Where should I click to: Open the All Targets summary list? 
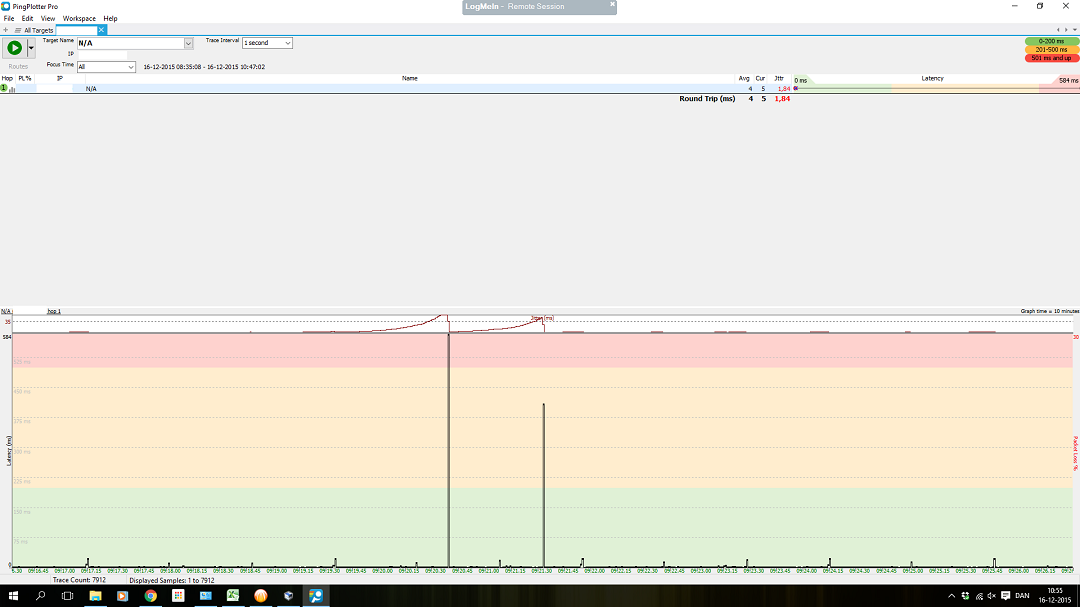(x=38, y=30)
